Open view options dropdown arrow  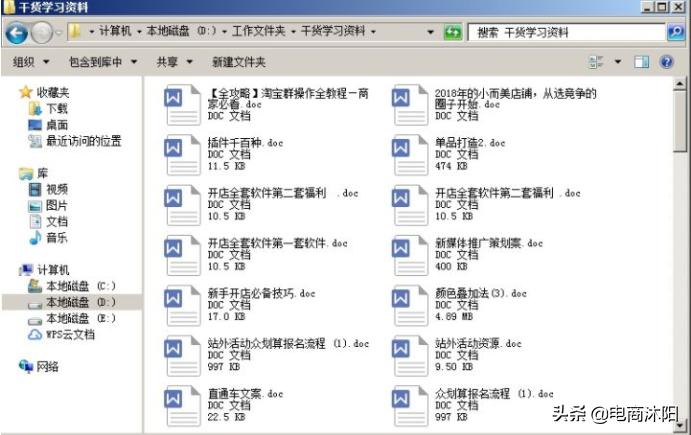[x=618, y=62]
